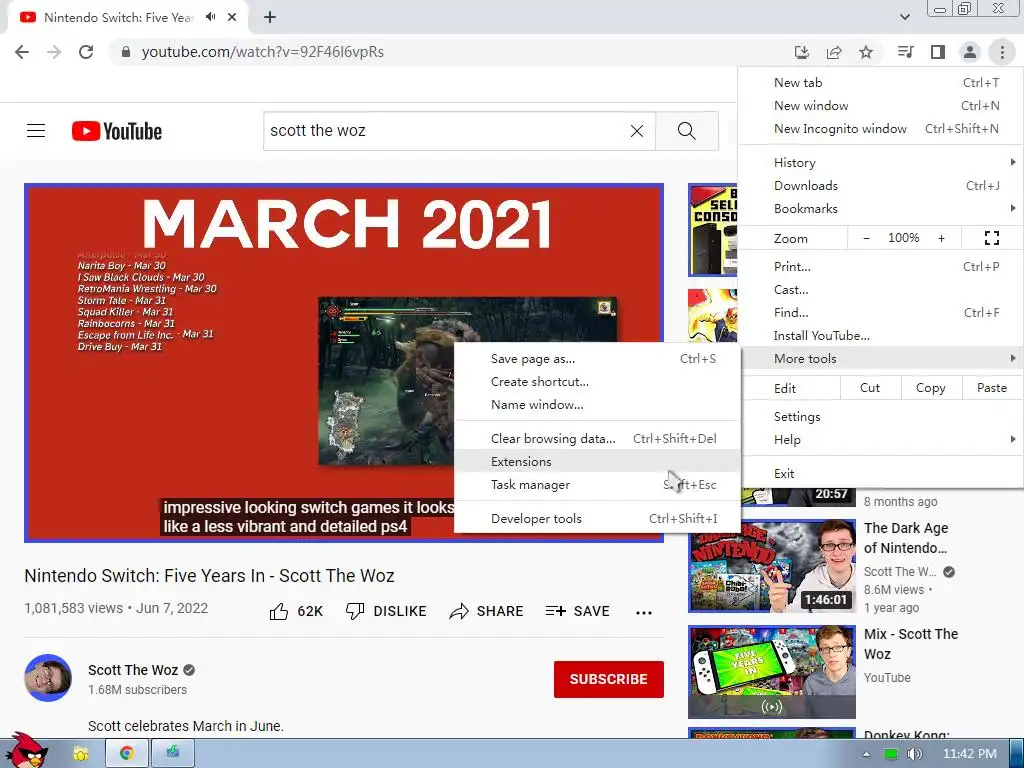This screenshot has width=1024, height=768.
Task: Open New Incognito window
Action: click(x=880, y=129)
